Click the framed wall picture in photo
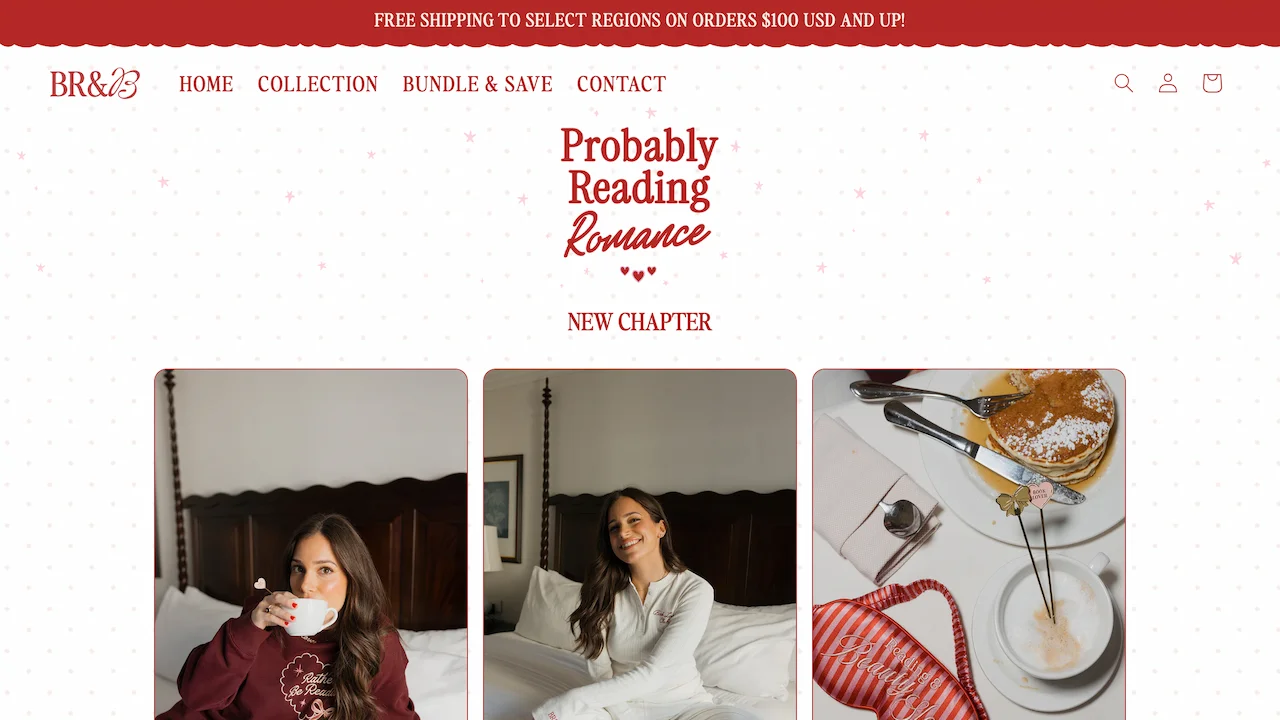This screenshot has height=720, width=1280. coord(503,508)
